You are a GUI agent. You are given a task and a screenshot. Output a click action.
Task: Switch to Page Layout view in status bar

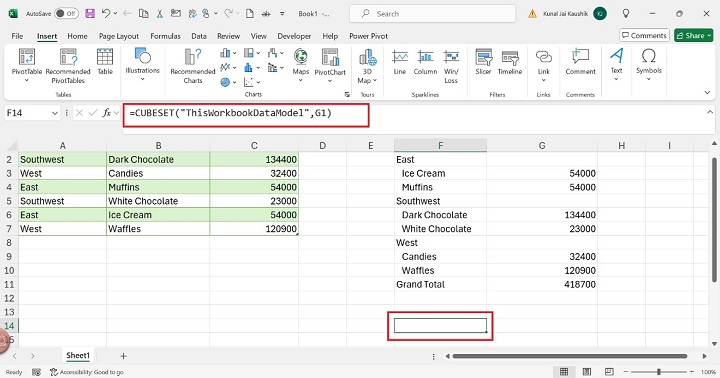[587, 372]
